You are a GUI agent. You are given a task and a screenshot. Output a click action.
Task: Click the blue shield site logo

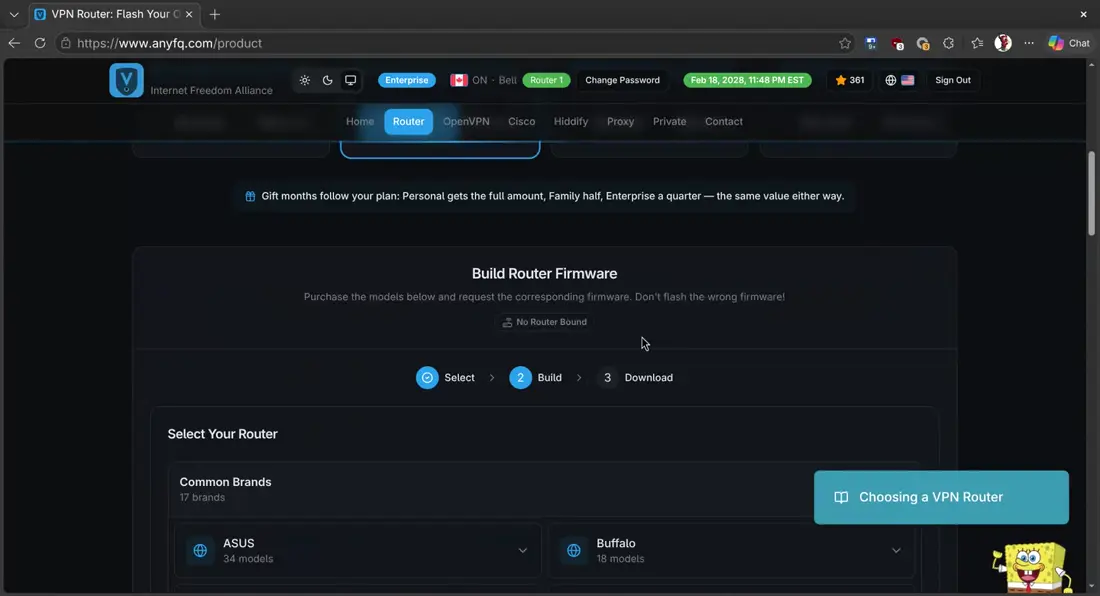(x=126, y=80)
